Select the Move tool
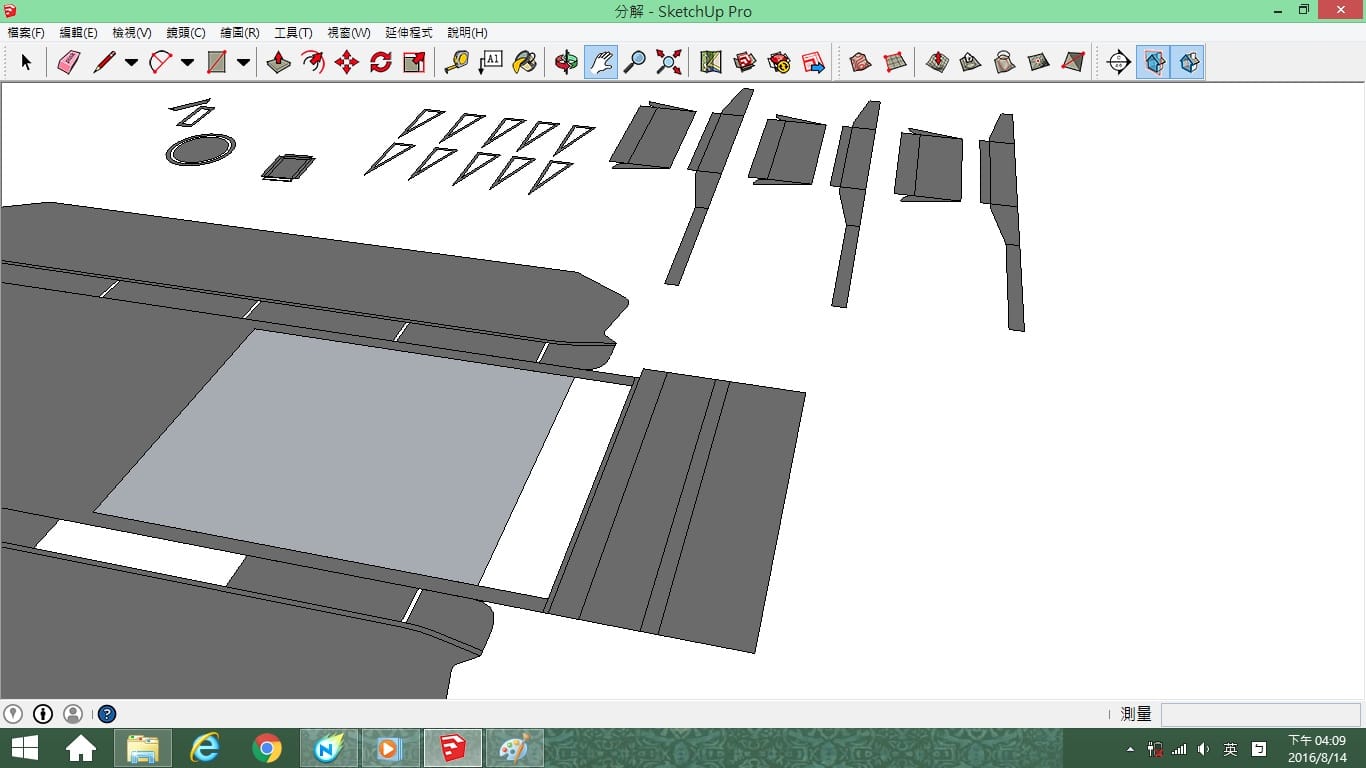Screen dimensions: 1366x768 coord(347,62)
